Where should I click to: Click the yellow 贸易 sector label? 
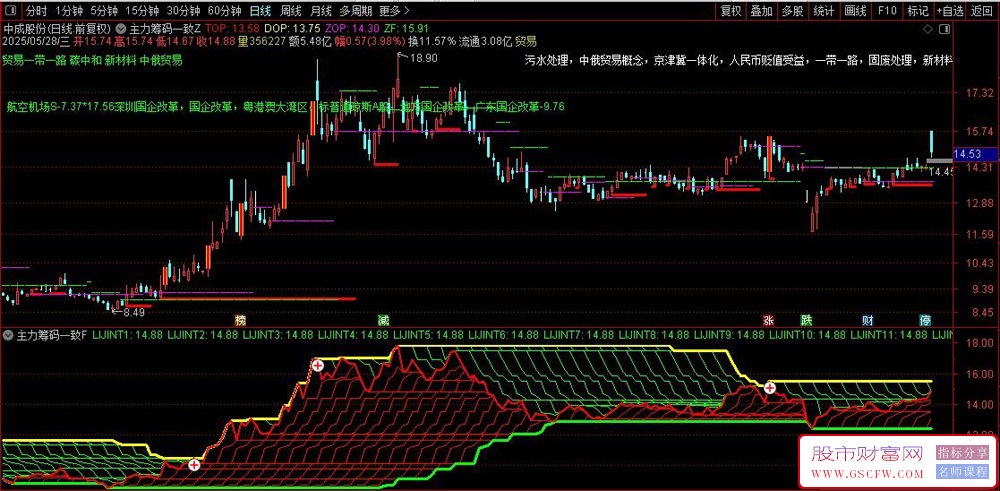coord(526,41)
